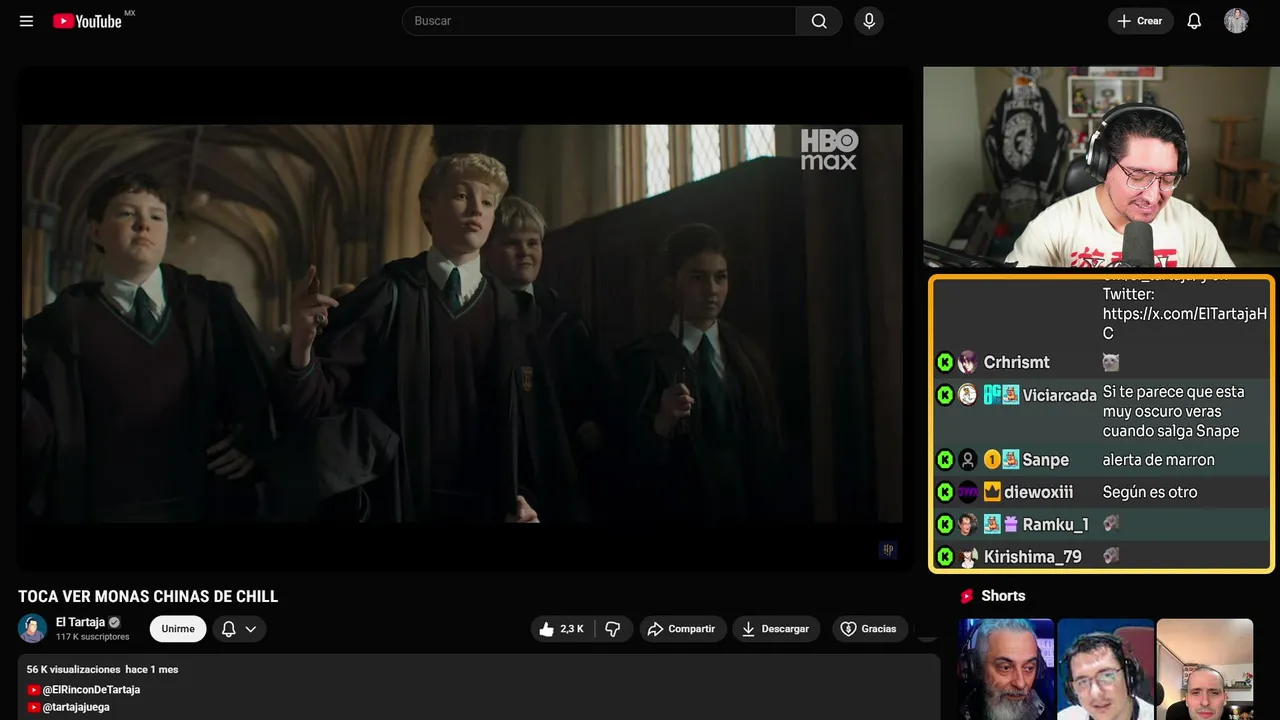Like the video with thumbs up
1280x720 pixels.
click(562, 629)
